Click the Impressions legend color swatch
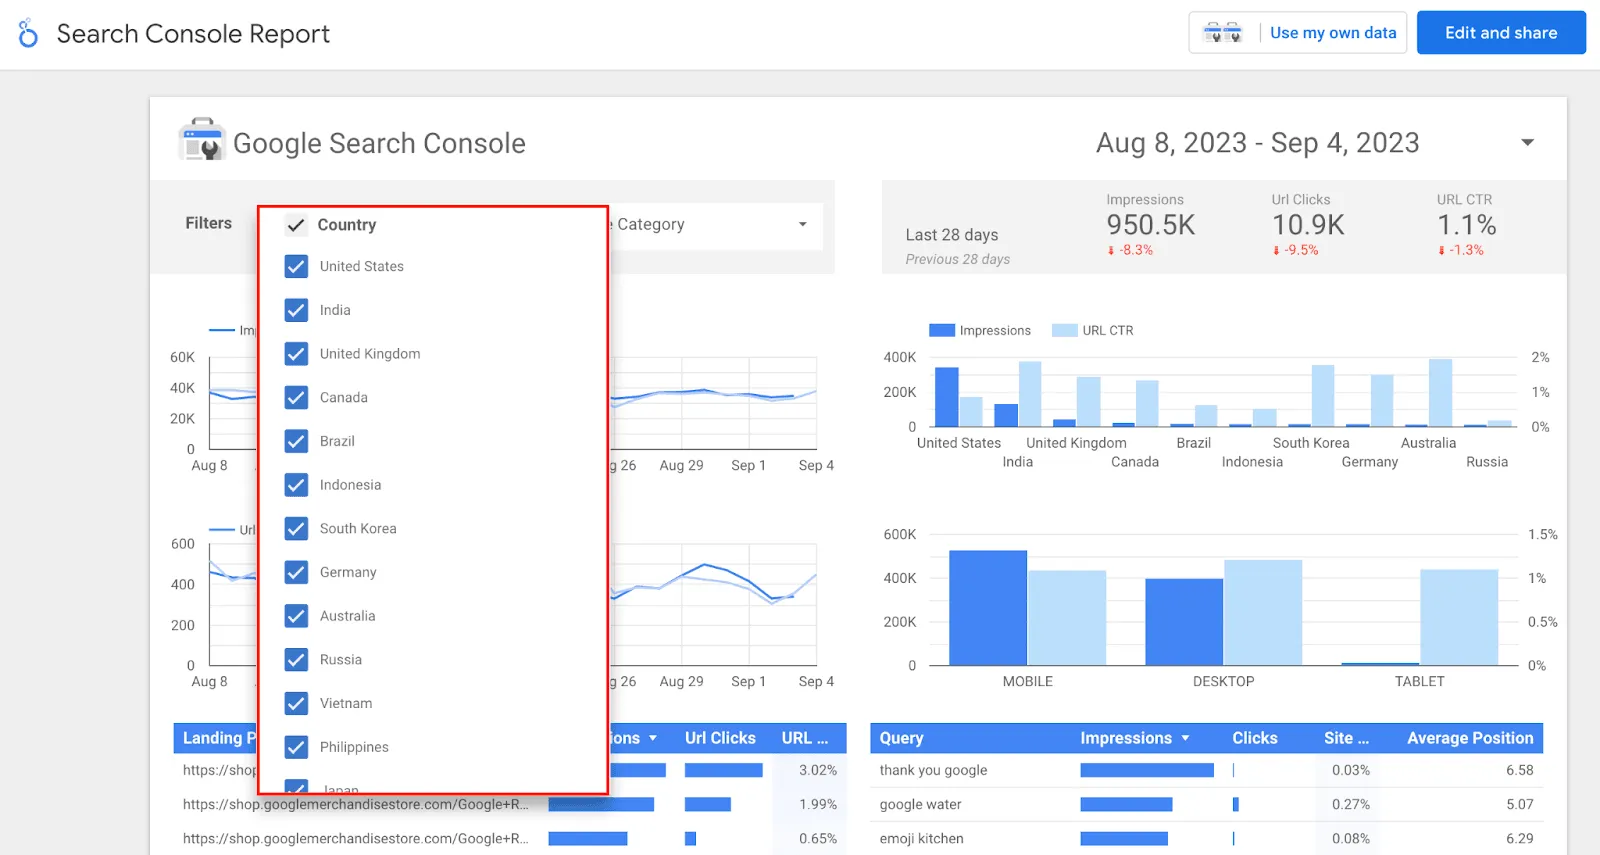This screenshot has height=855, width=1600. pos(941,331)
